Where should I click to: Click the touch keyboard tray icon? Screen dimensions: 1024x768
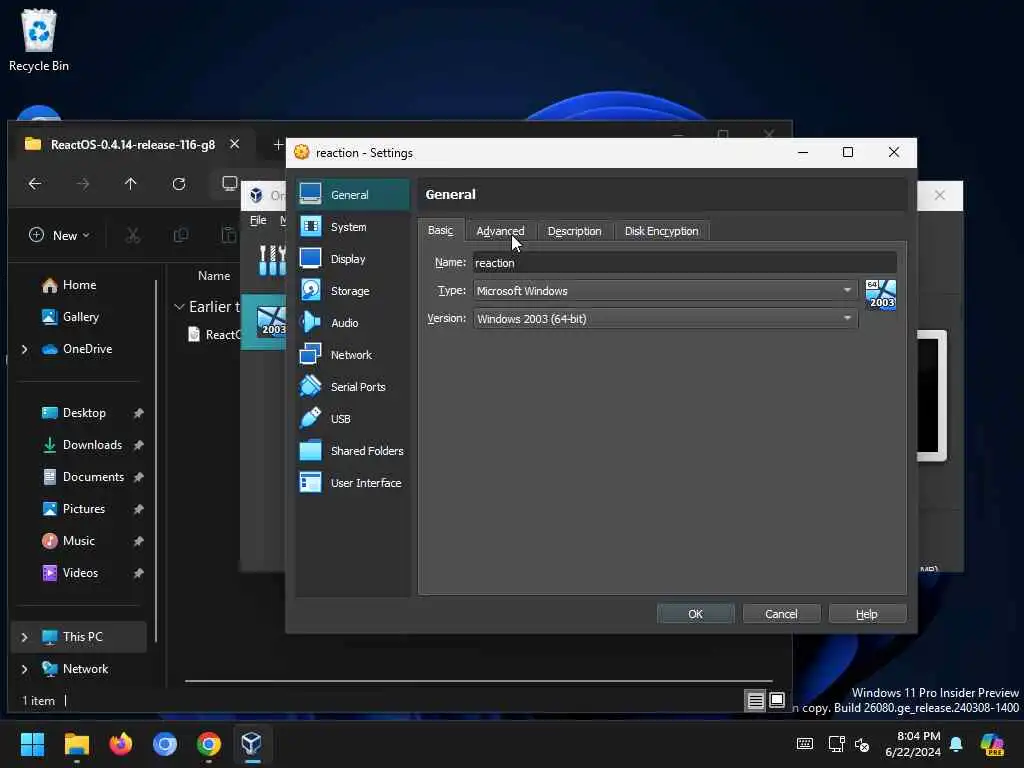pos(805,744)
